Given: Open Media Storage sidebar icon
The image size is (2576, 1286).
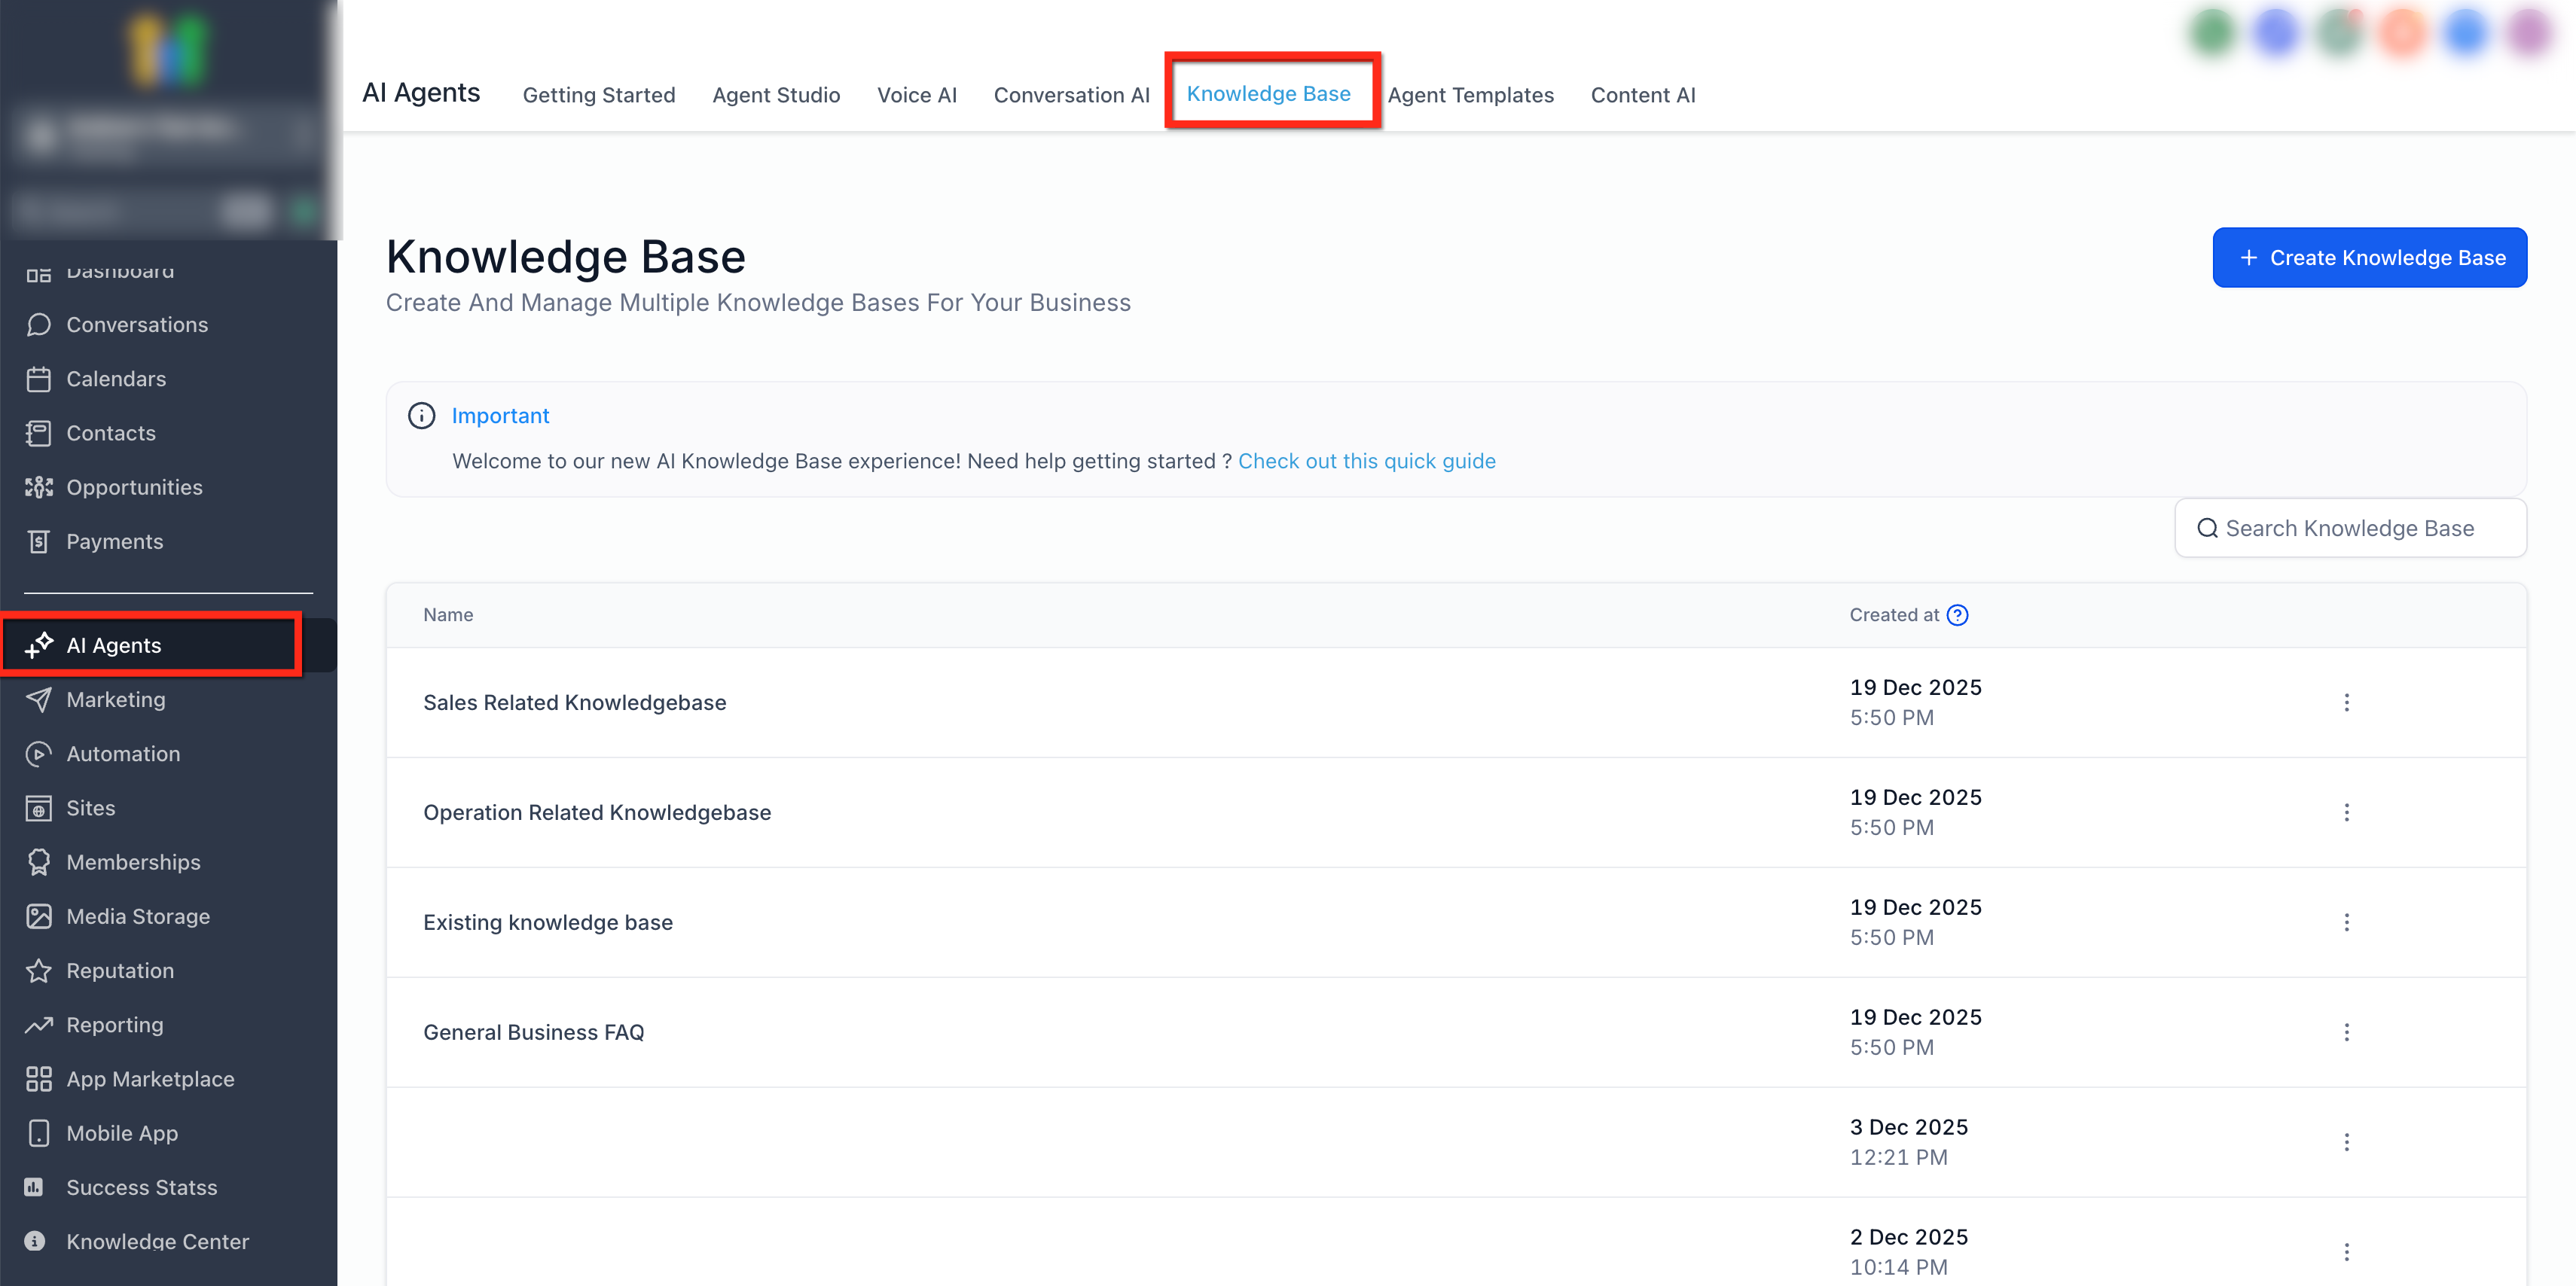Looking at the screenshot, I should 38,916.
